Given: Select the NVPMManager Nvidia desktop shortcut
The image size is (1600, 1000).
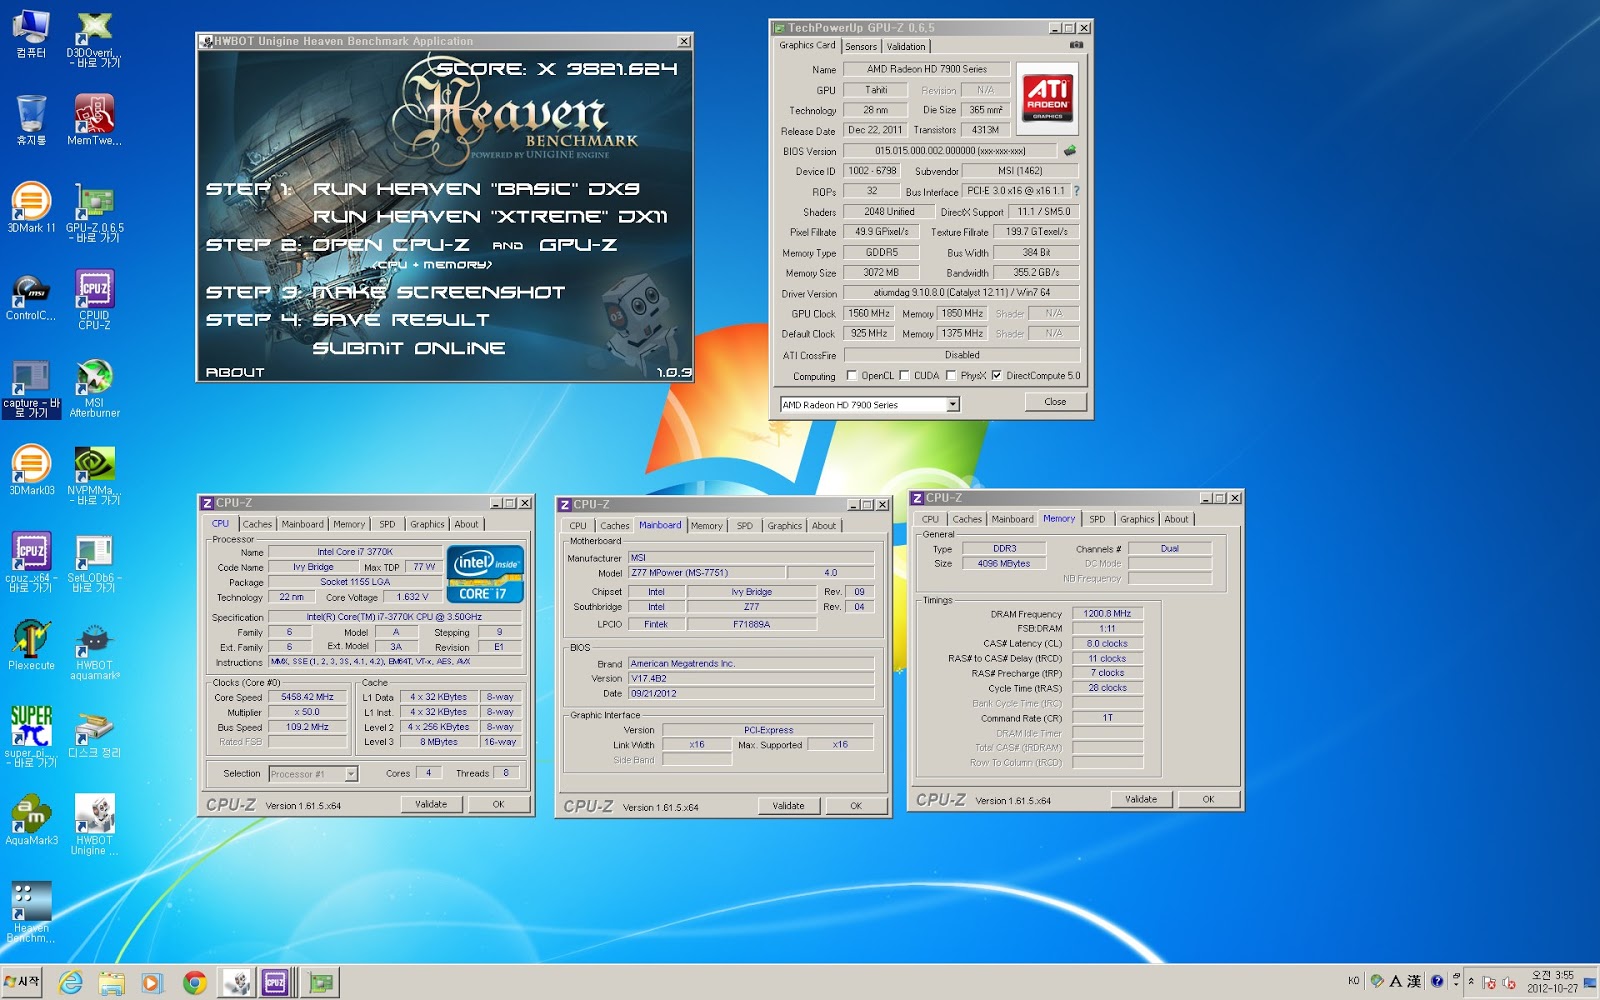Looking at the screenshot, I should (x=94, y=476).
